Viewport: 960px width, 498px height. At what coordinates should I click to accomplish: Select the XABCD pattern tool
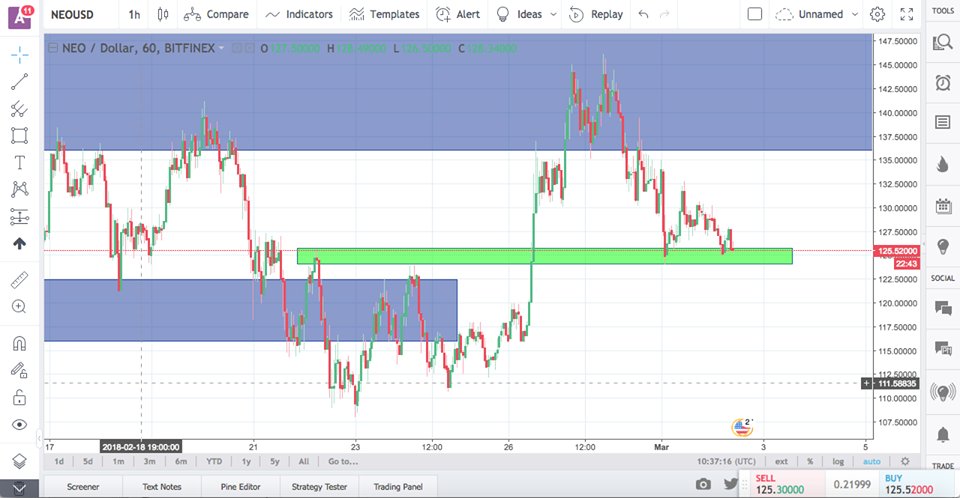tap(20, 189)
